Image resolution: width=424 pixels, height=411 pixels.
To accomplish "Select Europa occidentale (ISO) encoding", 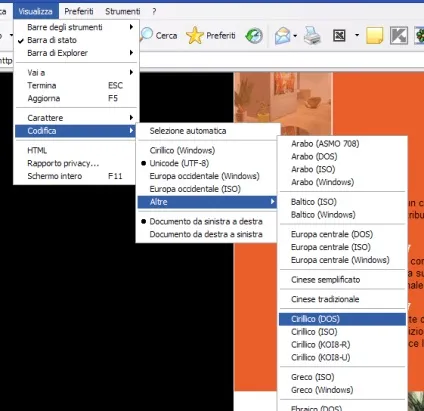I will click(x=207, y=189).
